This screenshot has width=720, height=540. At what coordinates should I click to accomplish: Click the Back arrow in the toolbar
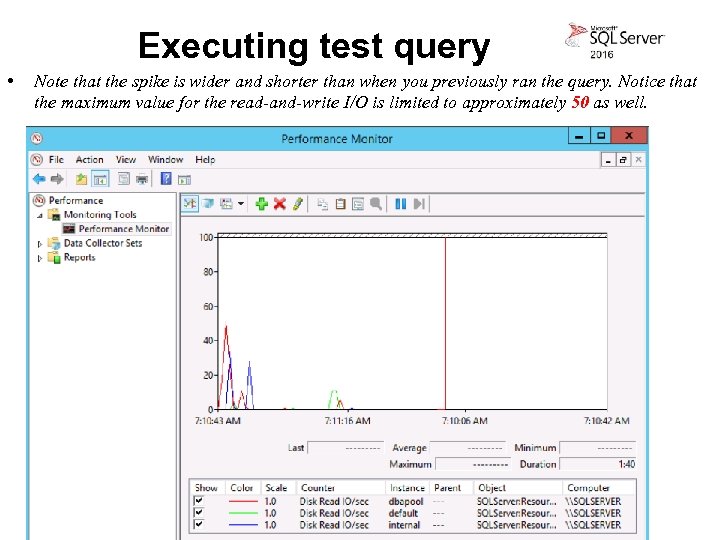(39, 179)
